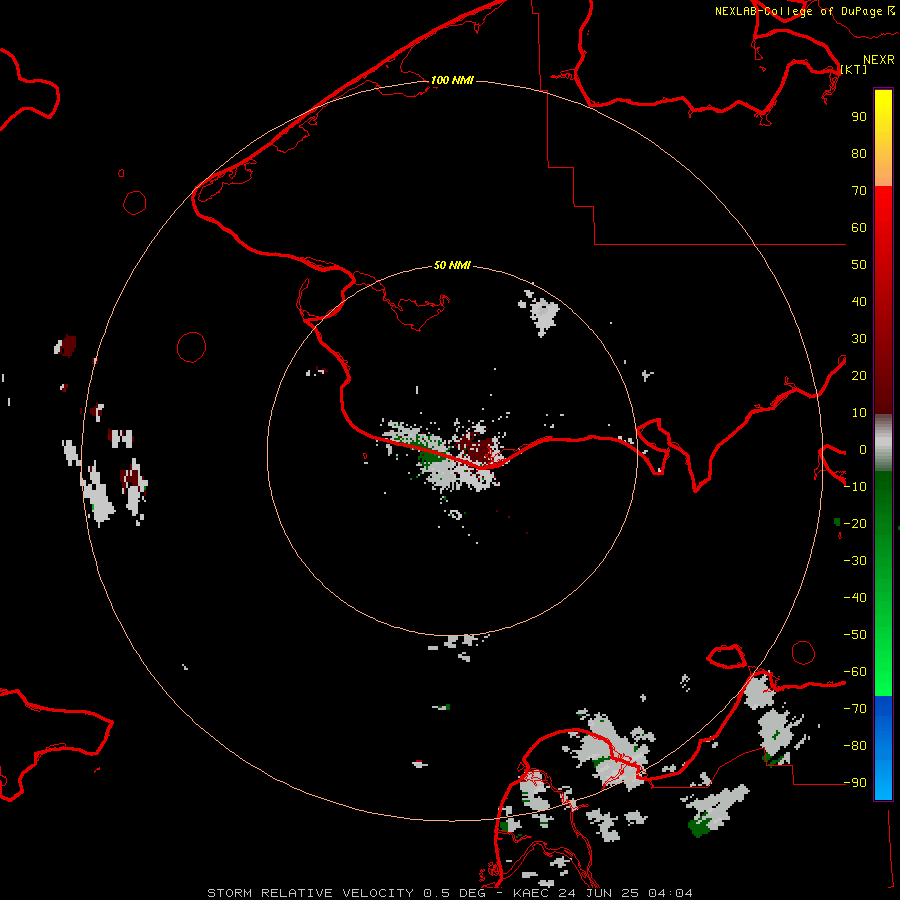
Task: Click the Storm Relative Velocity caption at the bottom
Action: coord(449,893)
